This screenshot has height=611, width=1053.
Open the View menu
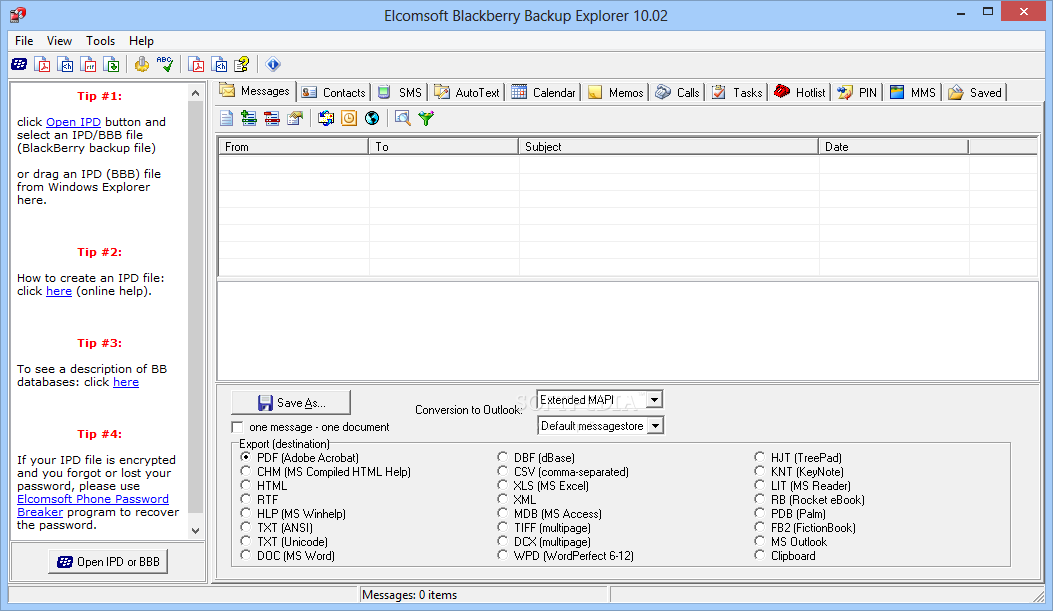click(59, 41)
